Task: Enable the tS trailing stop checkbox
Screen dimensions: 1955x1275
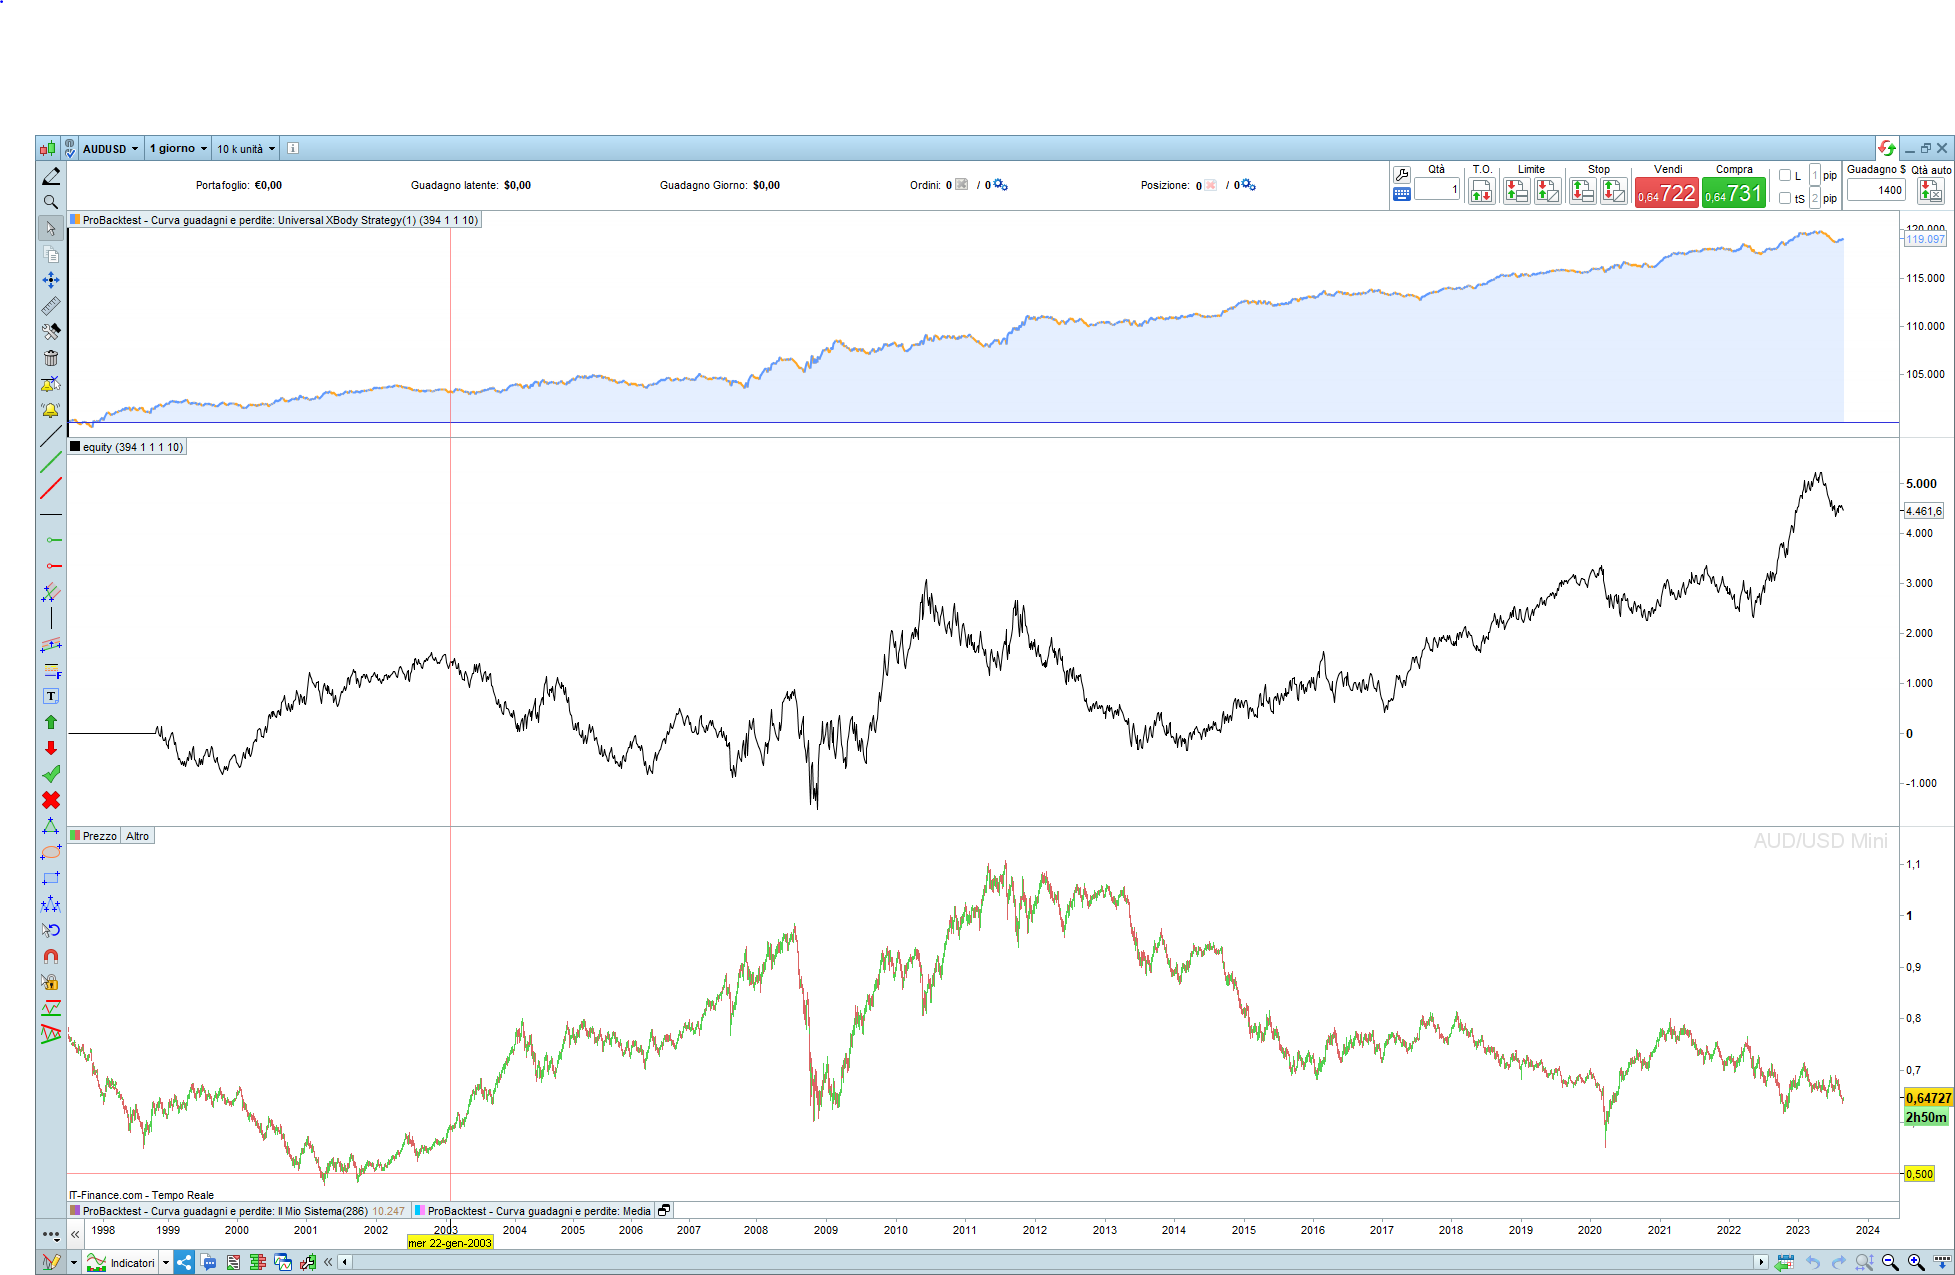Action: [1785, 198]
